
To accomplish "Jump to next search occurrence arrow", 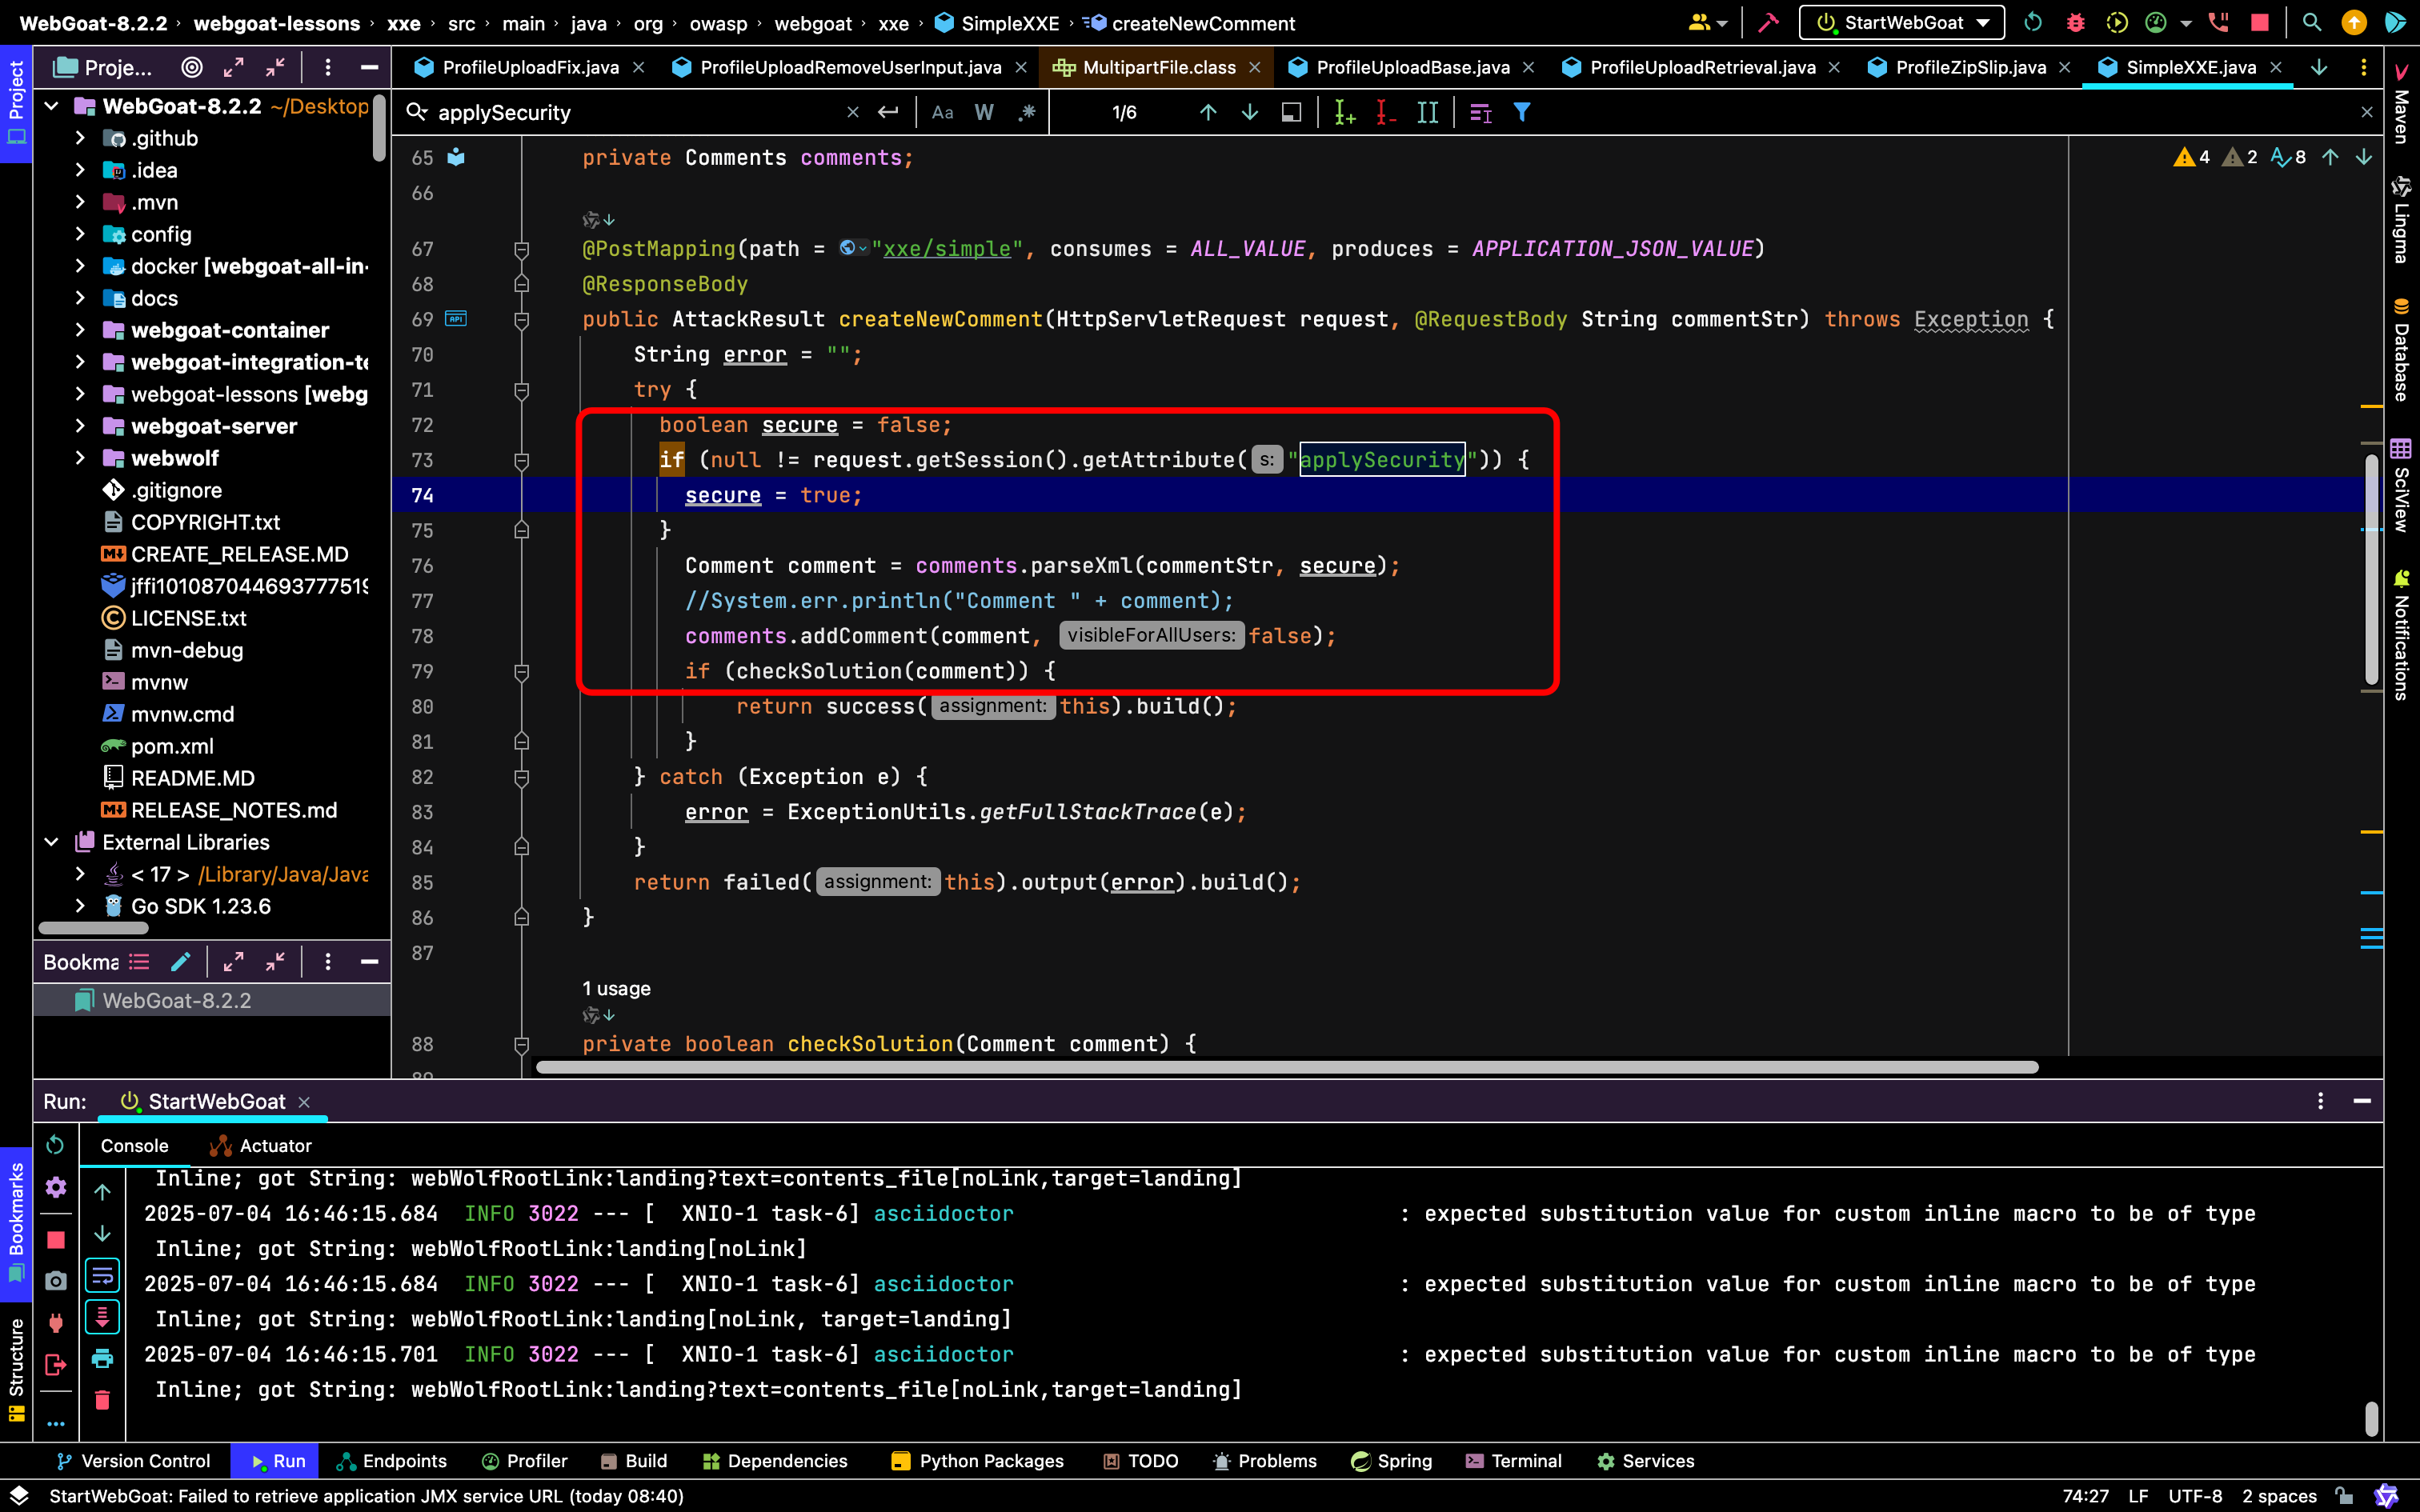I will tap(1250, 113).
